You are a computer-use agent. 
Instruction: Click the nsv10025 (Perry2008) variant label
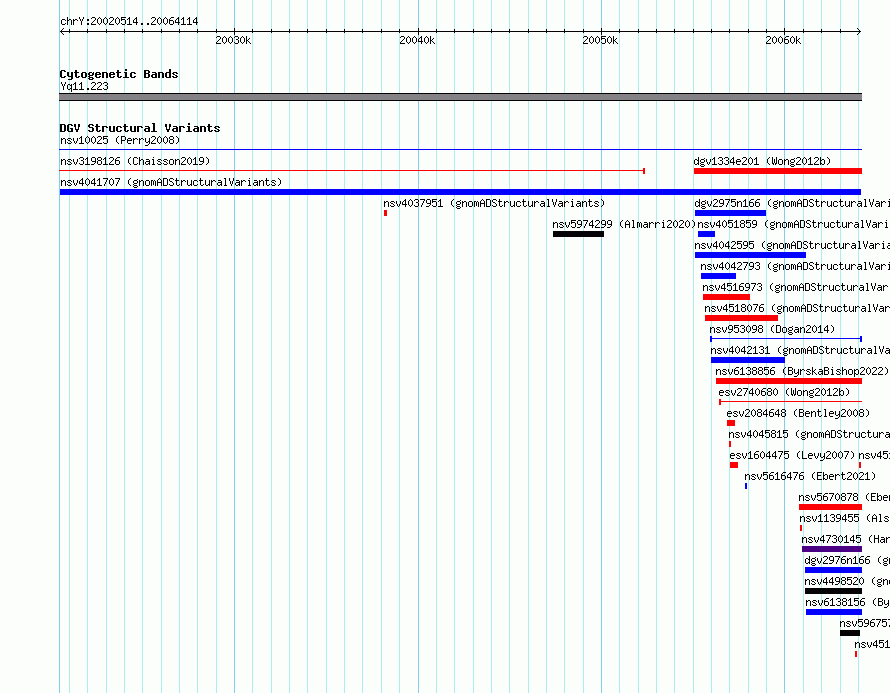tap(120, 140)
